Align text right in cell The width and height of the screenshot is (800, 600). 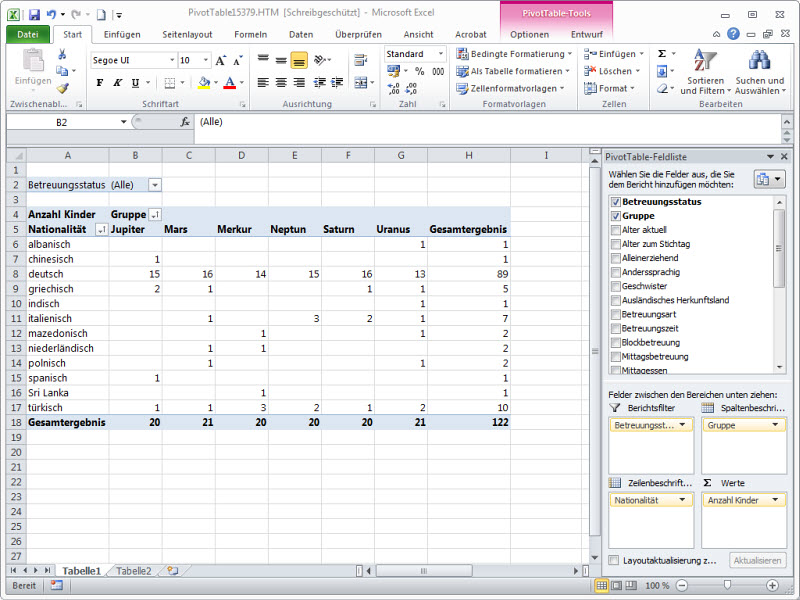(x=299, y=83)
